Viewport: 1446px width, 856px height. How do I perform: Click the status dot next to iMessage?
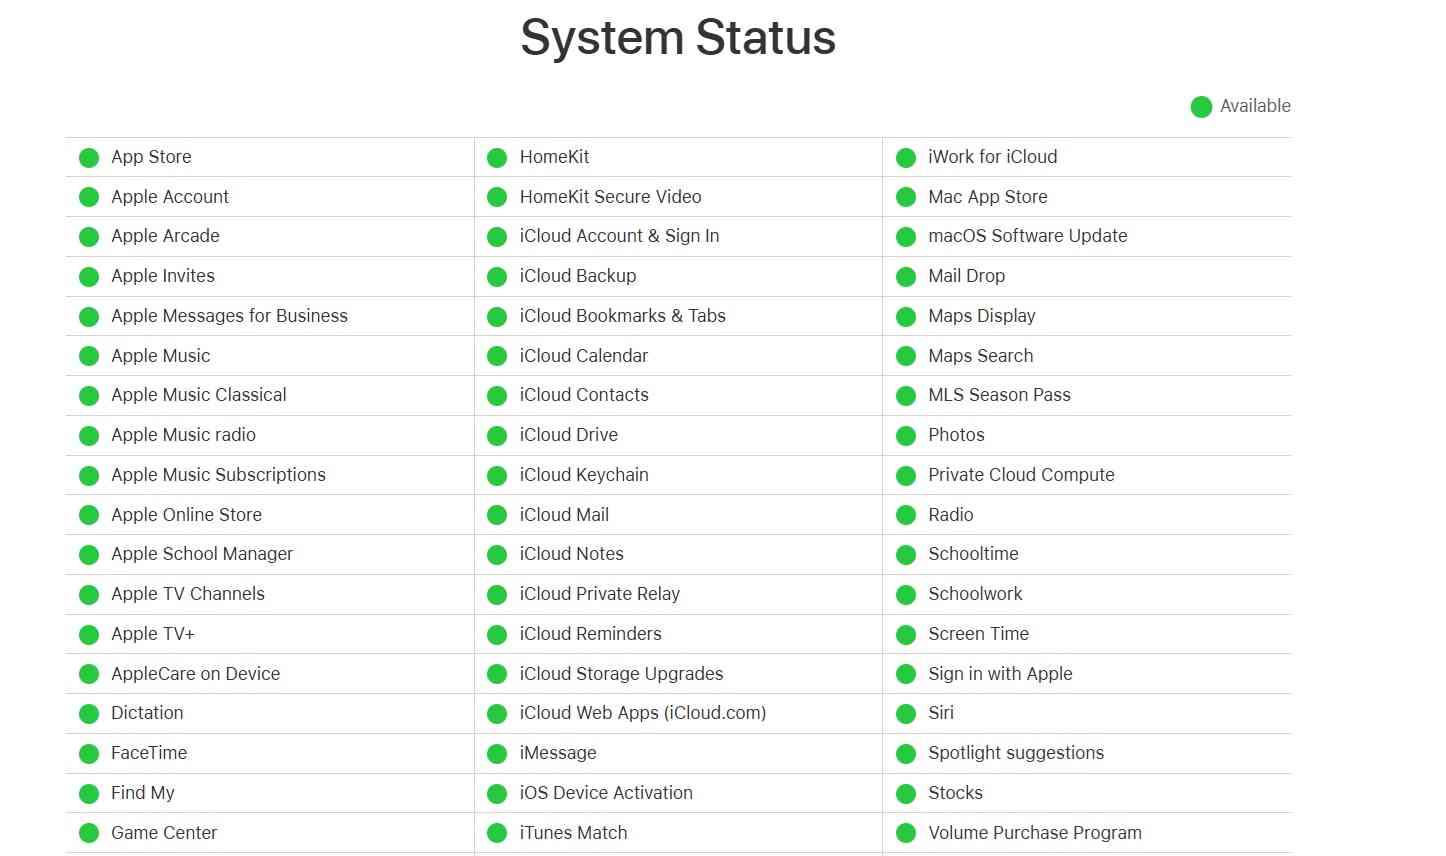click(x=497, y=754)
